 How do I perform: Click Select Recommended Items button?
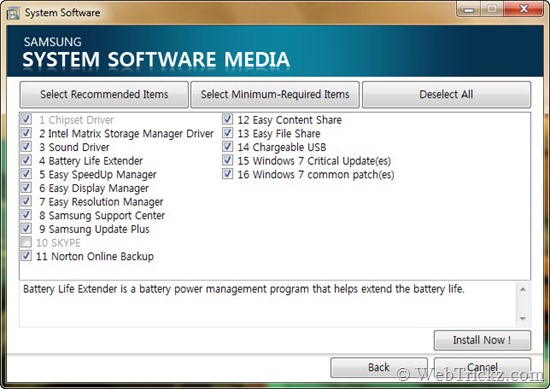(104, 94)
